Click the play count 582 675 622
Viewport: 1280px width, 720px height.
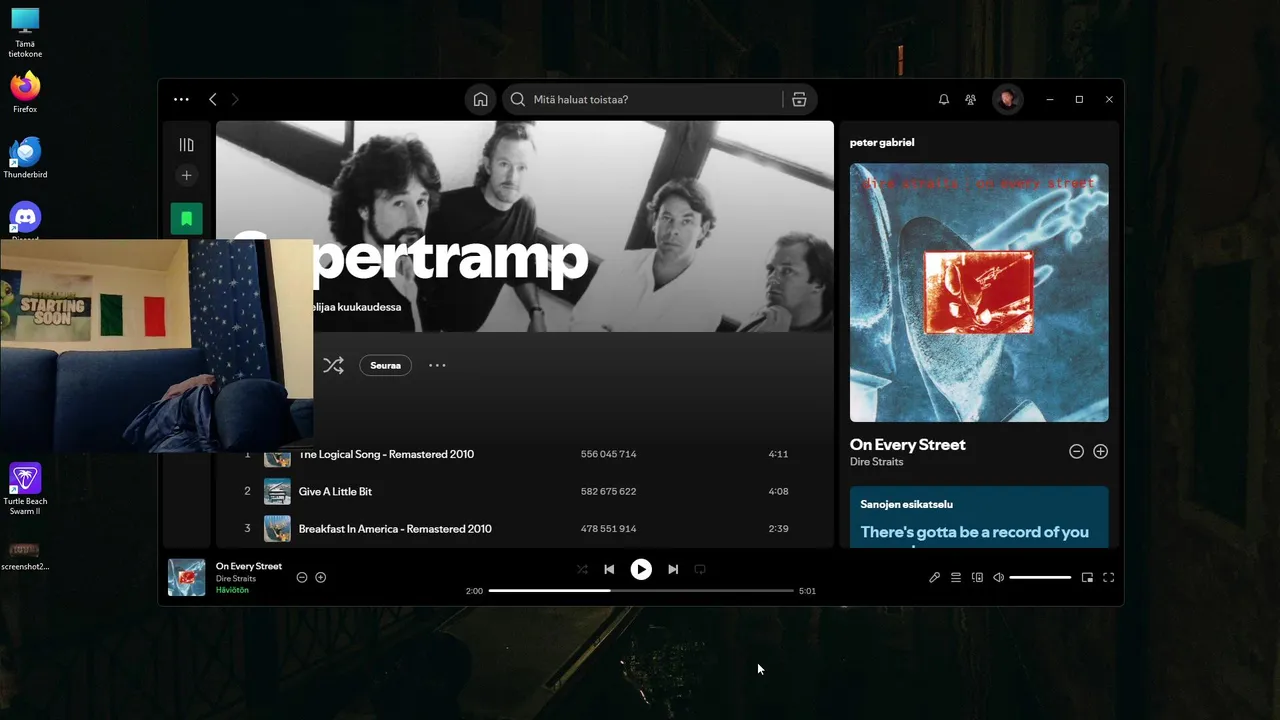click(x=608, y=491)
